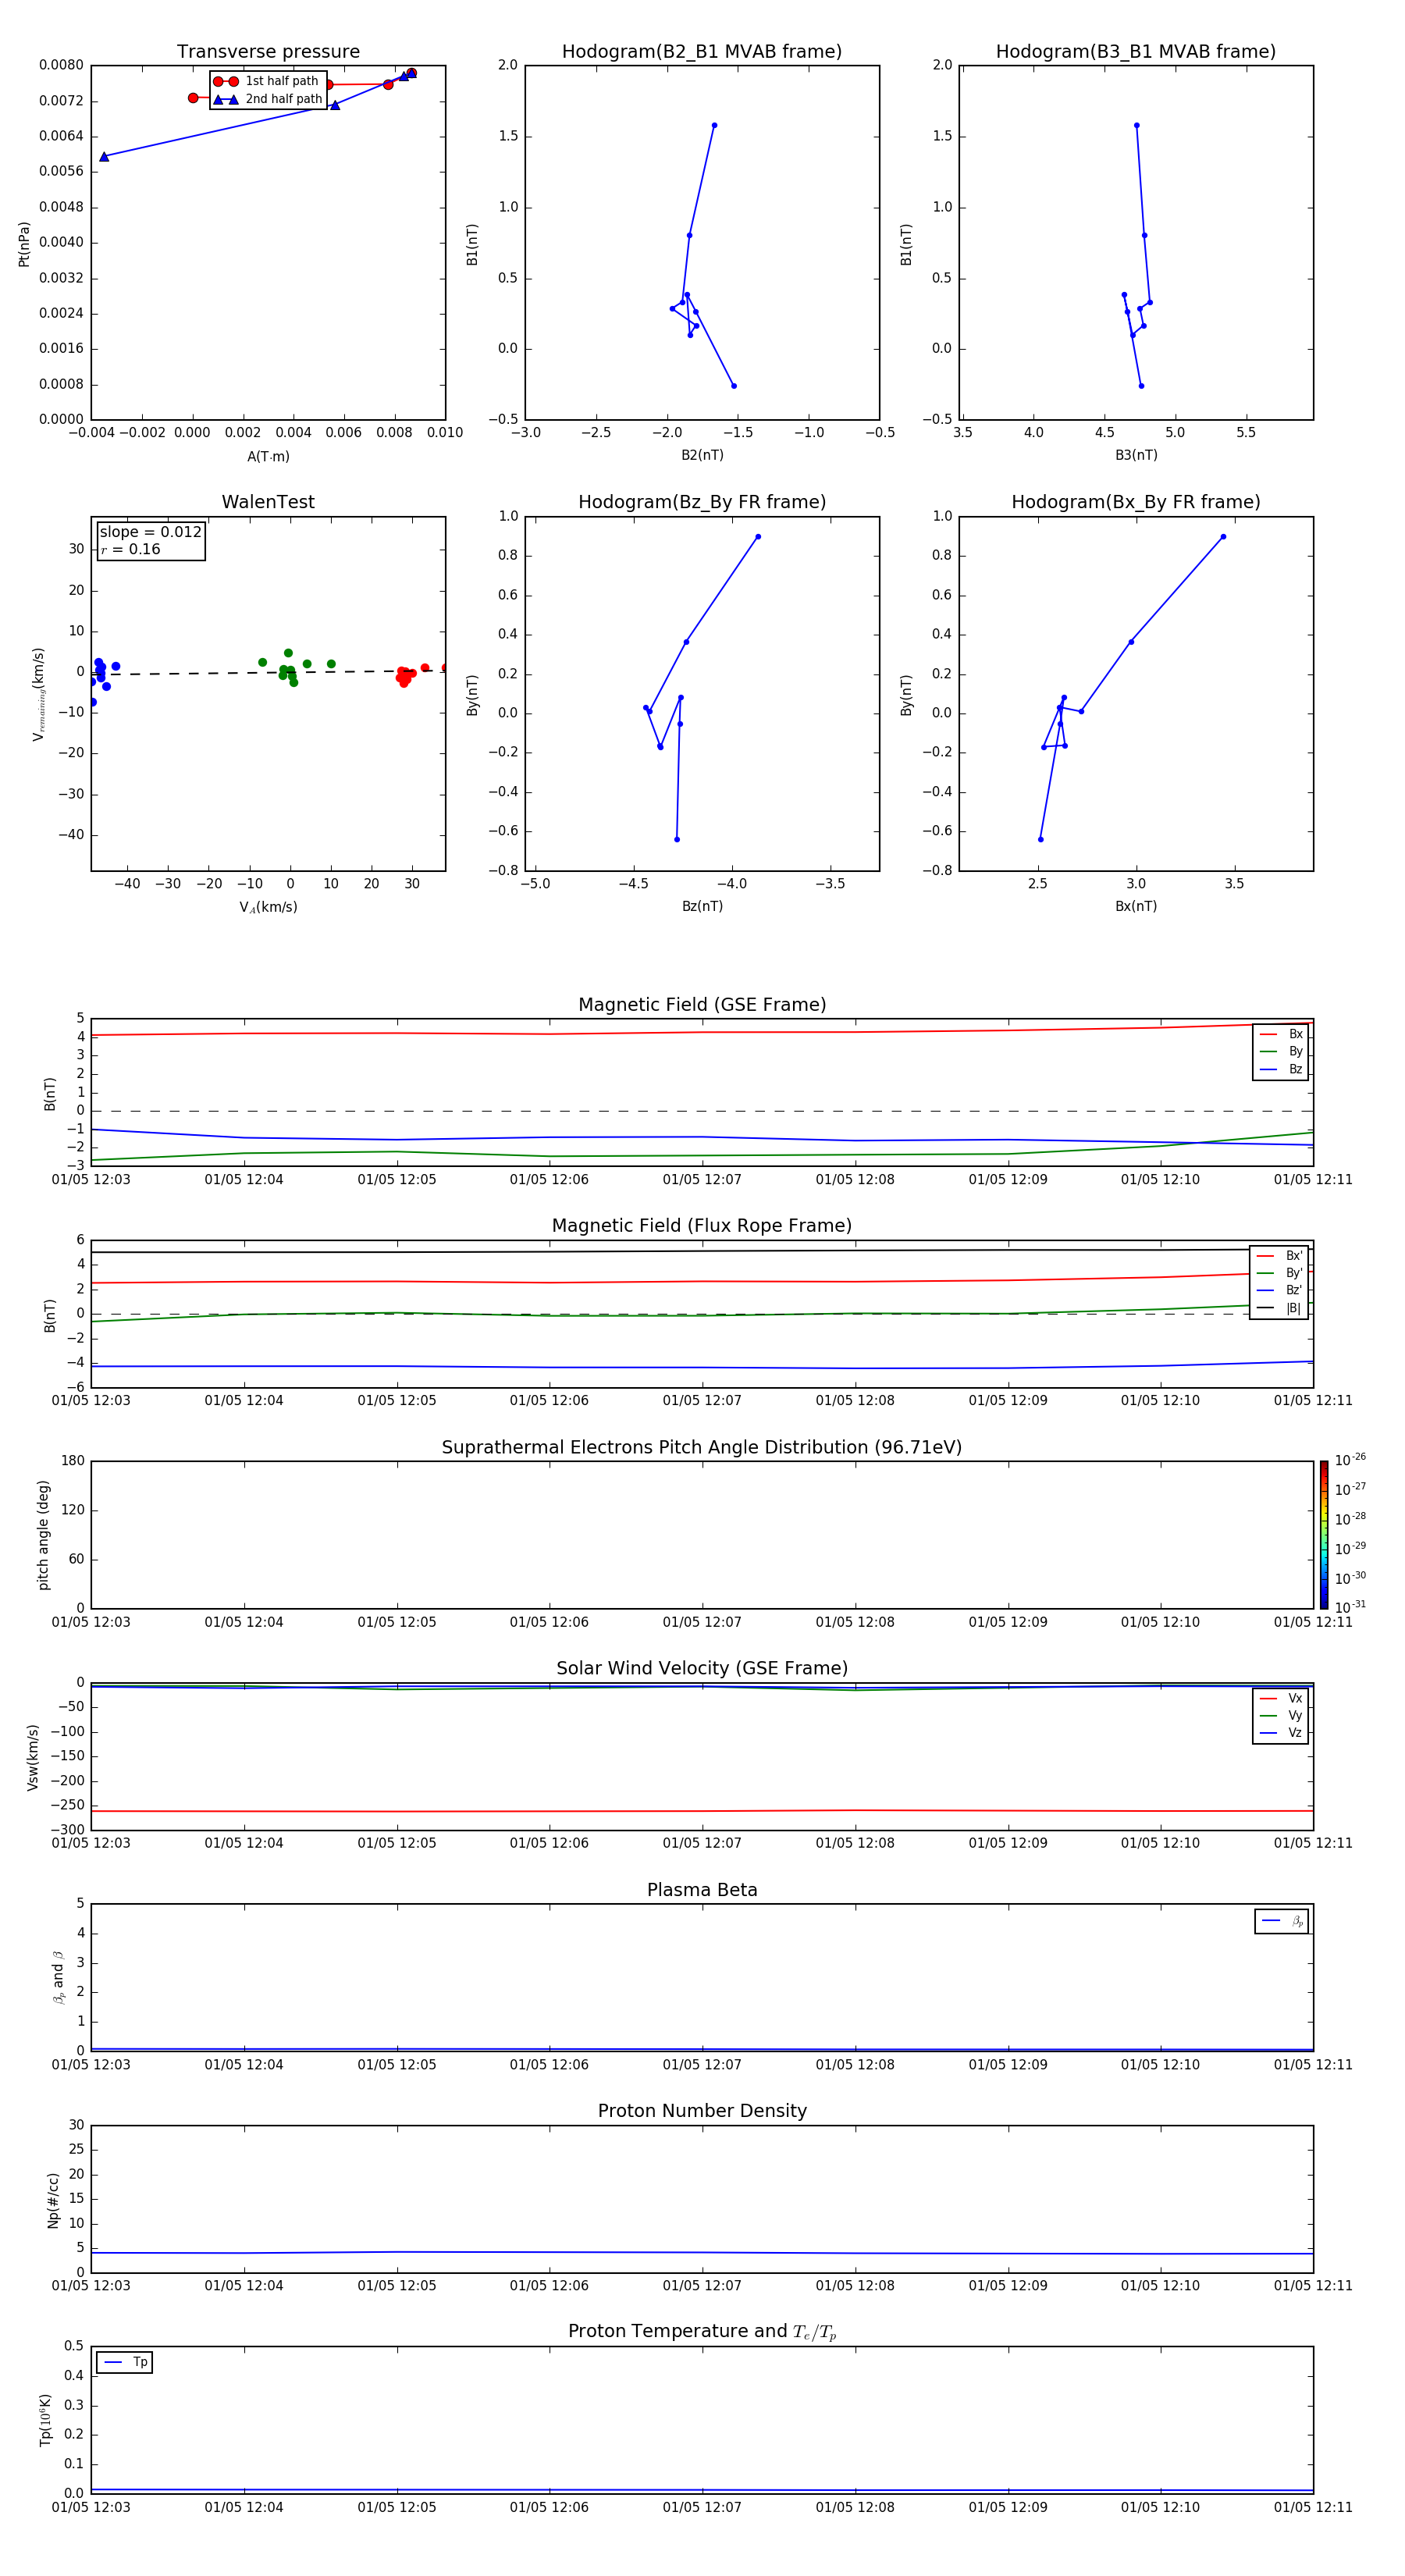The height and width of the screenshot is (2576, 1405).
Task: Click the 'pitch angle (deg)' y-axis label
Action: point(44,1535)
